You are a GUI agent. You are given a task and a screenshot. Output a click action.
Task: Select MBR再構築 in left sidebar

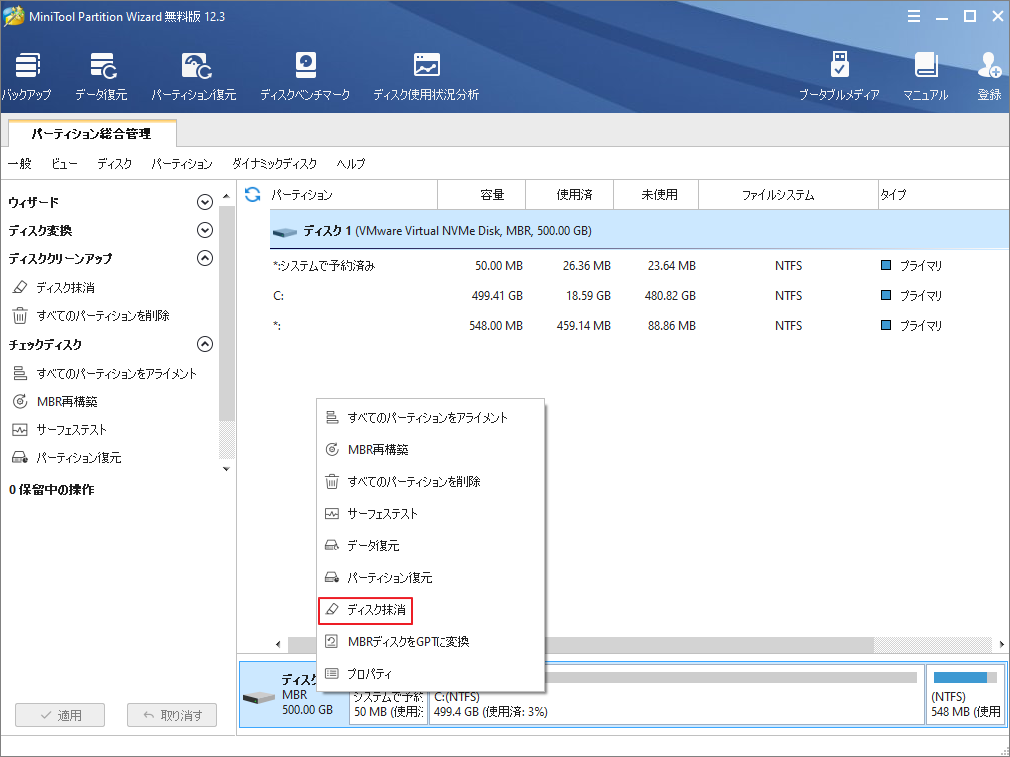pos(55,401)
